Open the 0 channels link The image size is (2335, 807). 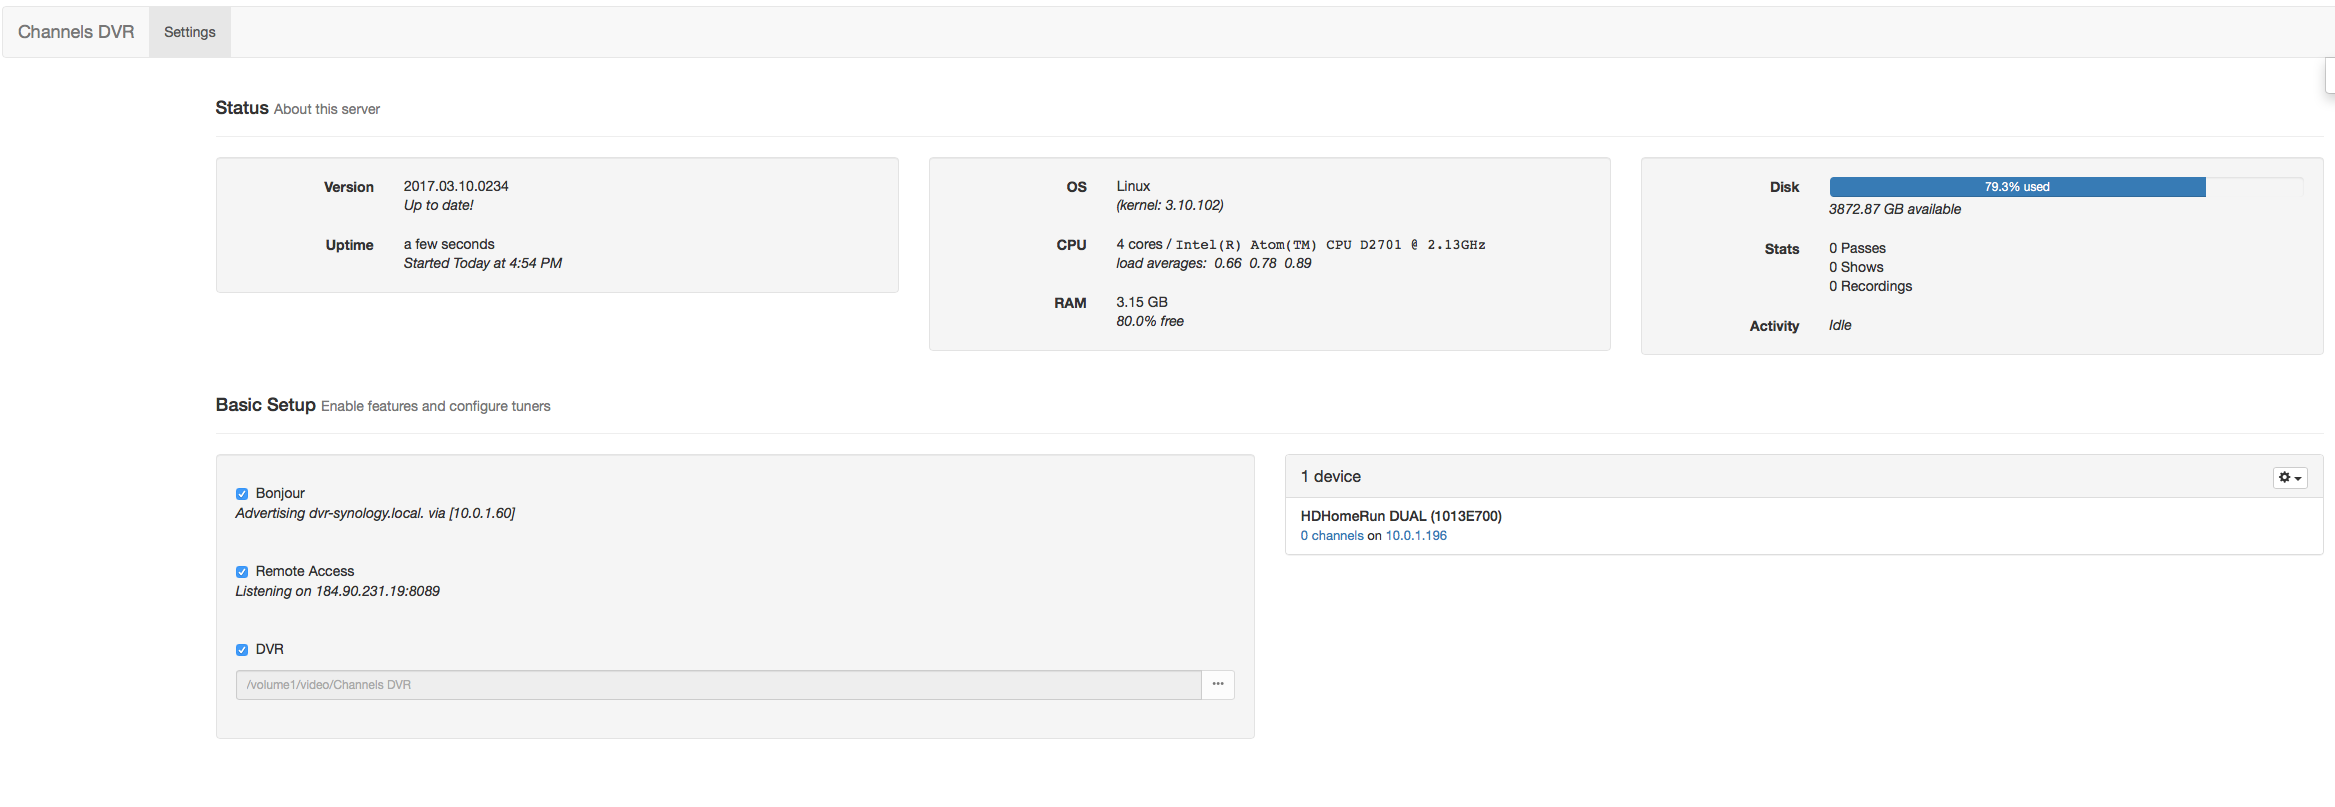1331,536
